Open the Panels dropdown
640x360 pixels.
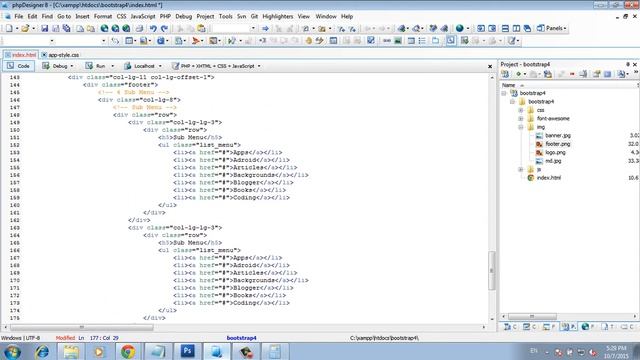point(551,28)
